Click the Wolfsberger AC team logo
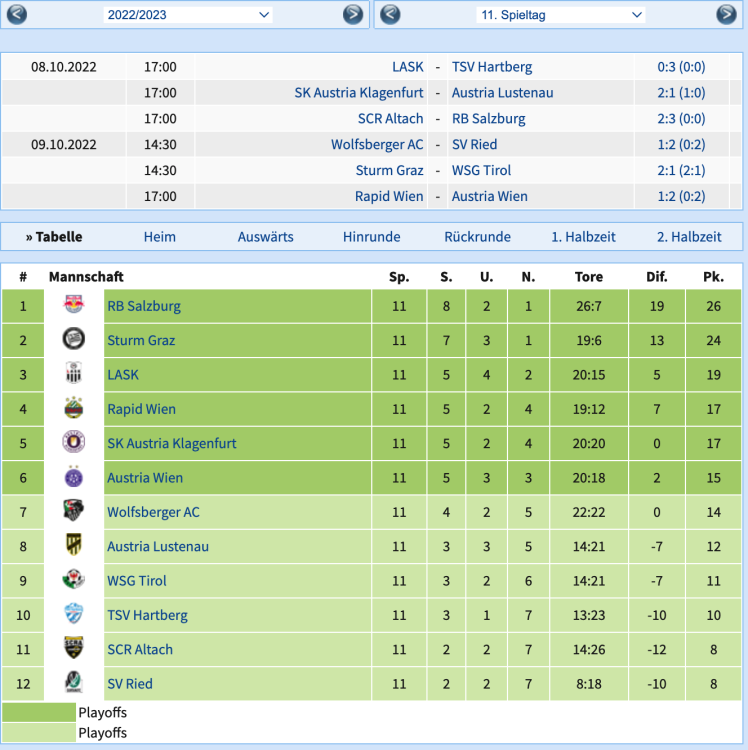Image resolution: width=748 pixels, height=750 pixels. [73, 512]
